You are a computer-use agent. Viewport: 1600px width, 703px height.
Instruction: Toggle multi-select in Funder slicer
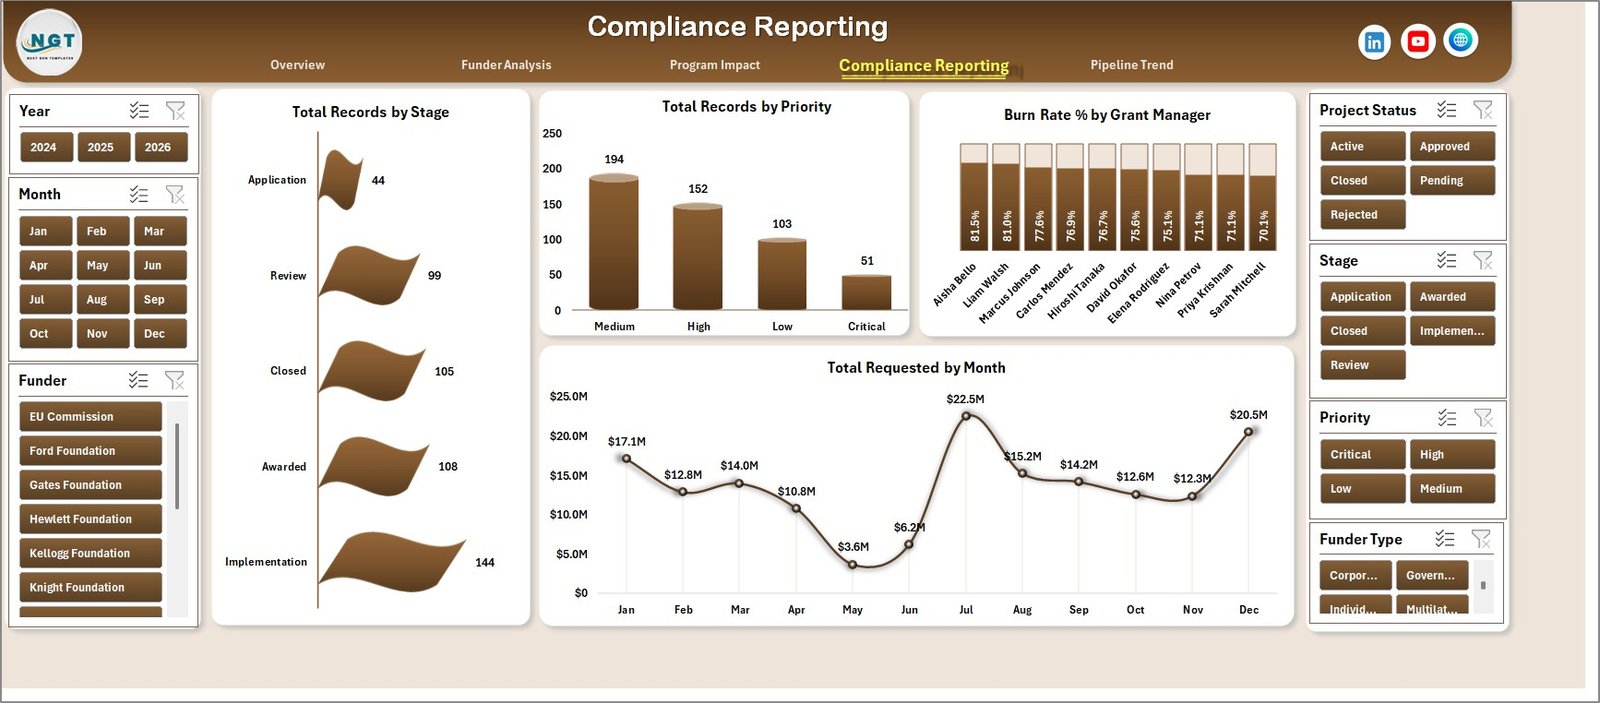tap(139, 380)
